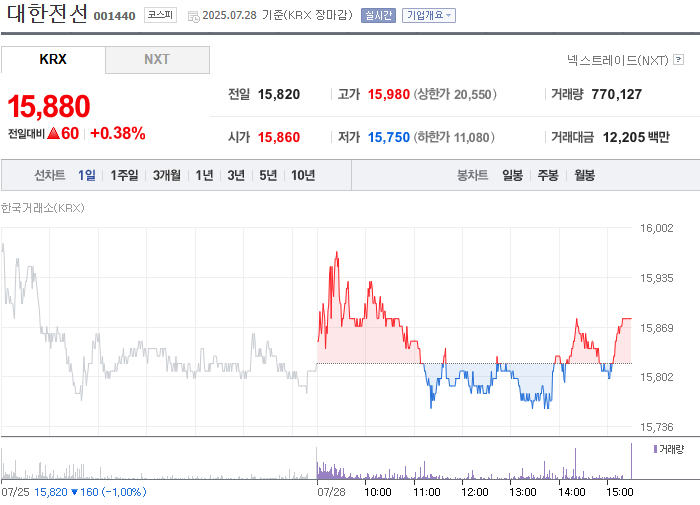This screenshot has height=505, width=700.
Task: Click the high price 15,980
Action: 388,94
